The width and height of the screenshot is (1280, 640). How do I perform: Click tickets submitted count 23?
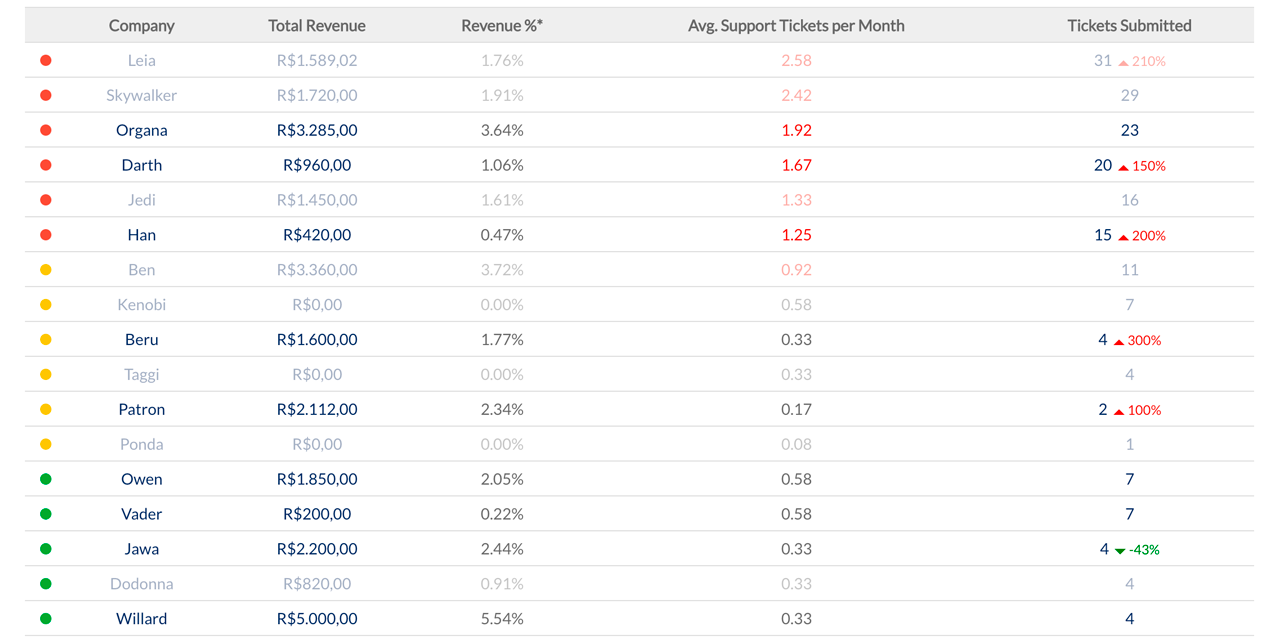(x=1130, y=130)
